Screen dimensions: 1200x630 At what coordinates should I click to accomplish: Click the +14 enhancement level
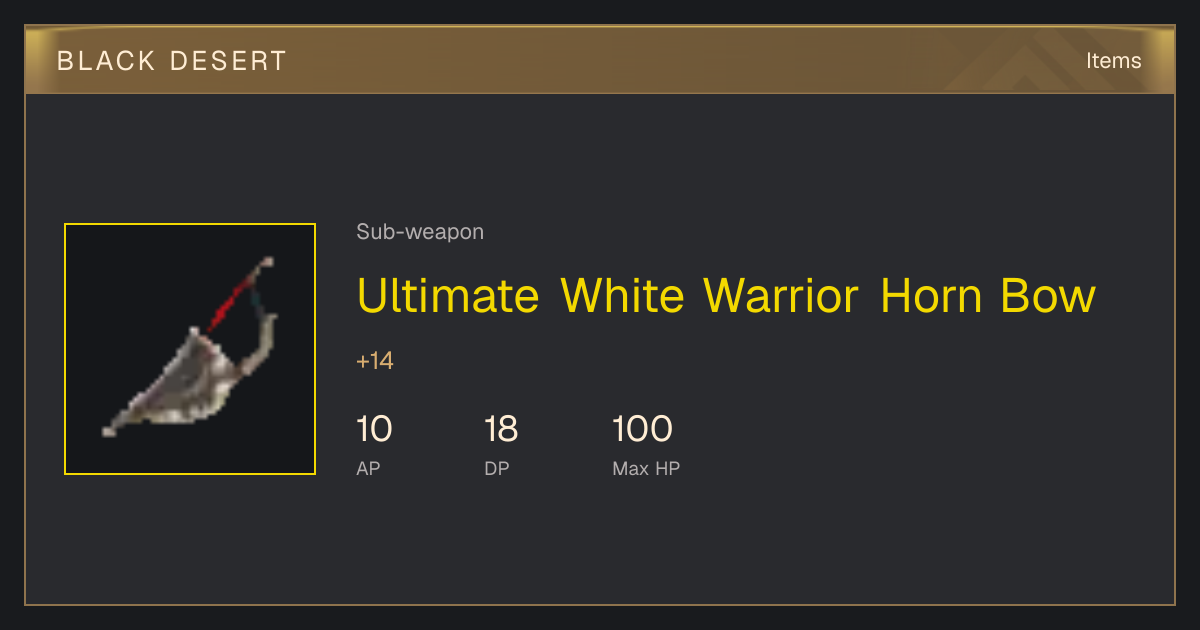pos(375,361)
